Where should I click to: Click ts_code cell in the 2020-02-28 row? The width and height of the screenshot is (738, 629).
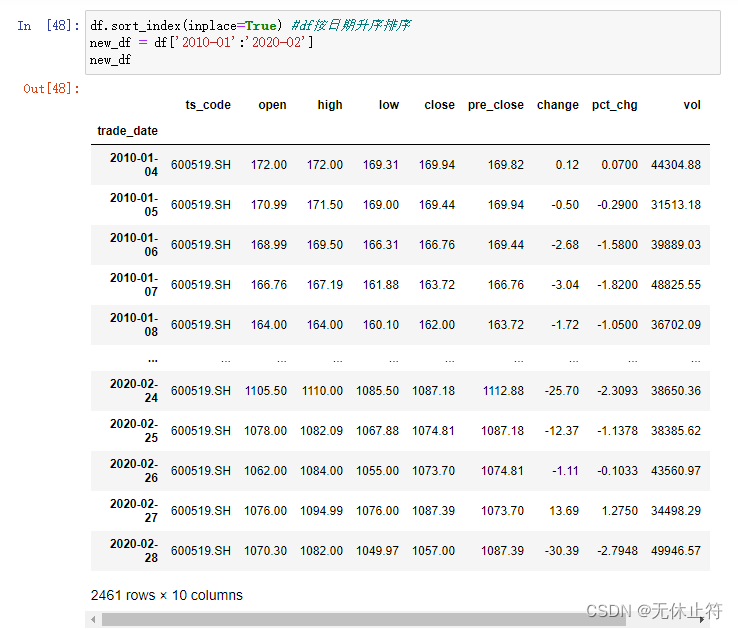pos(201,551)
